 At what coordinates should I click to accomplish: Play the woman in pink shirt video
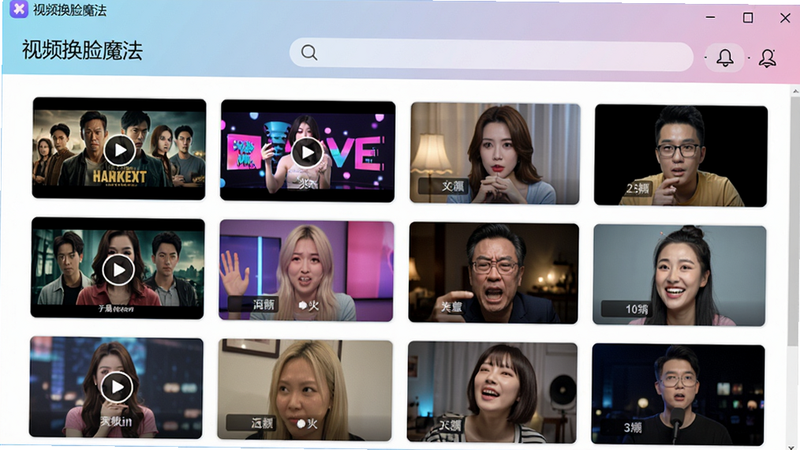(117, 387)
